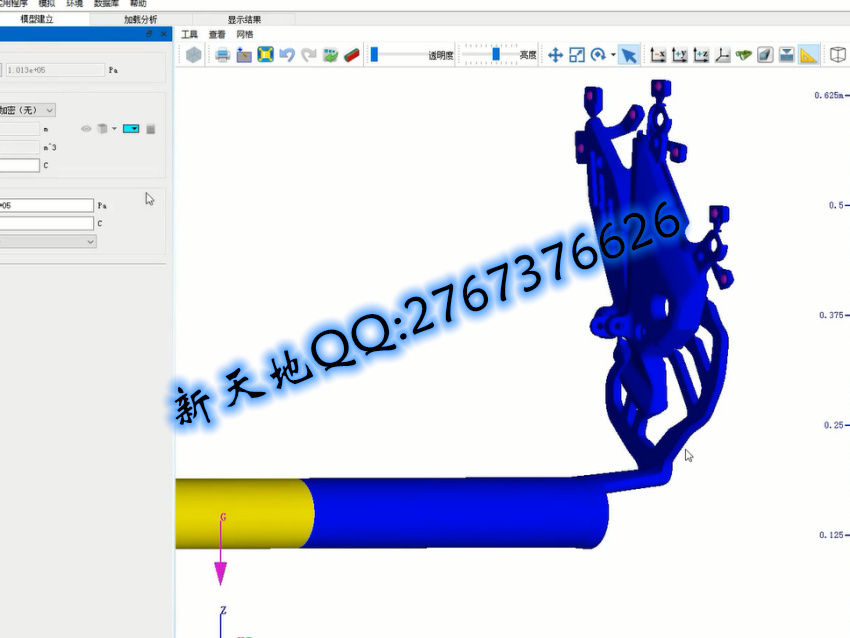Select the zoom-to-box tool
Viewport: 850px width, 638px height.
(577, 56)
